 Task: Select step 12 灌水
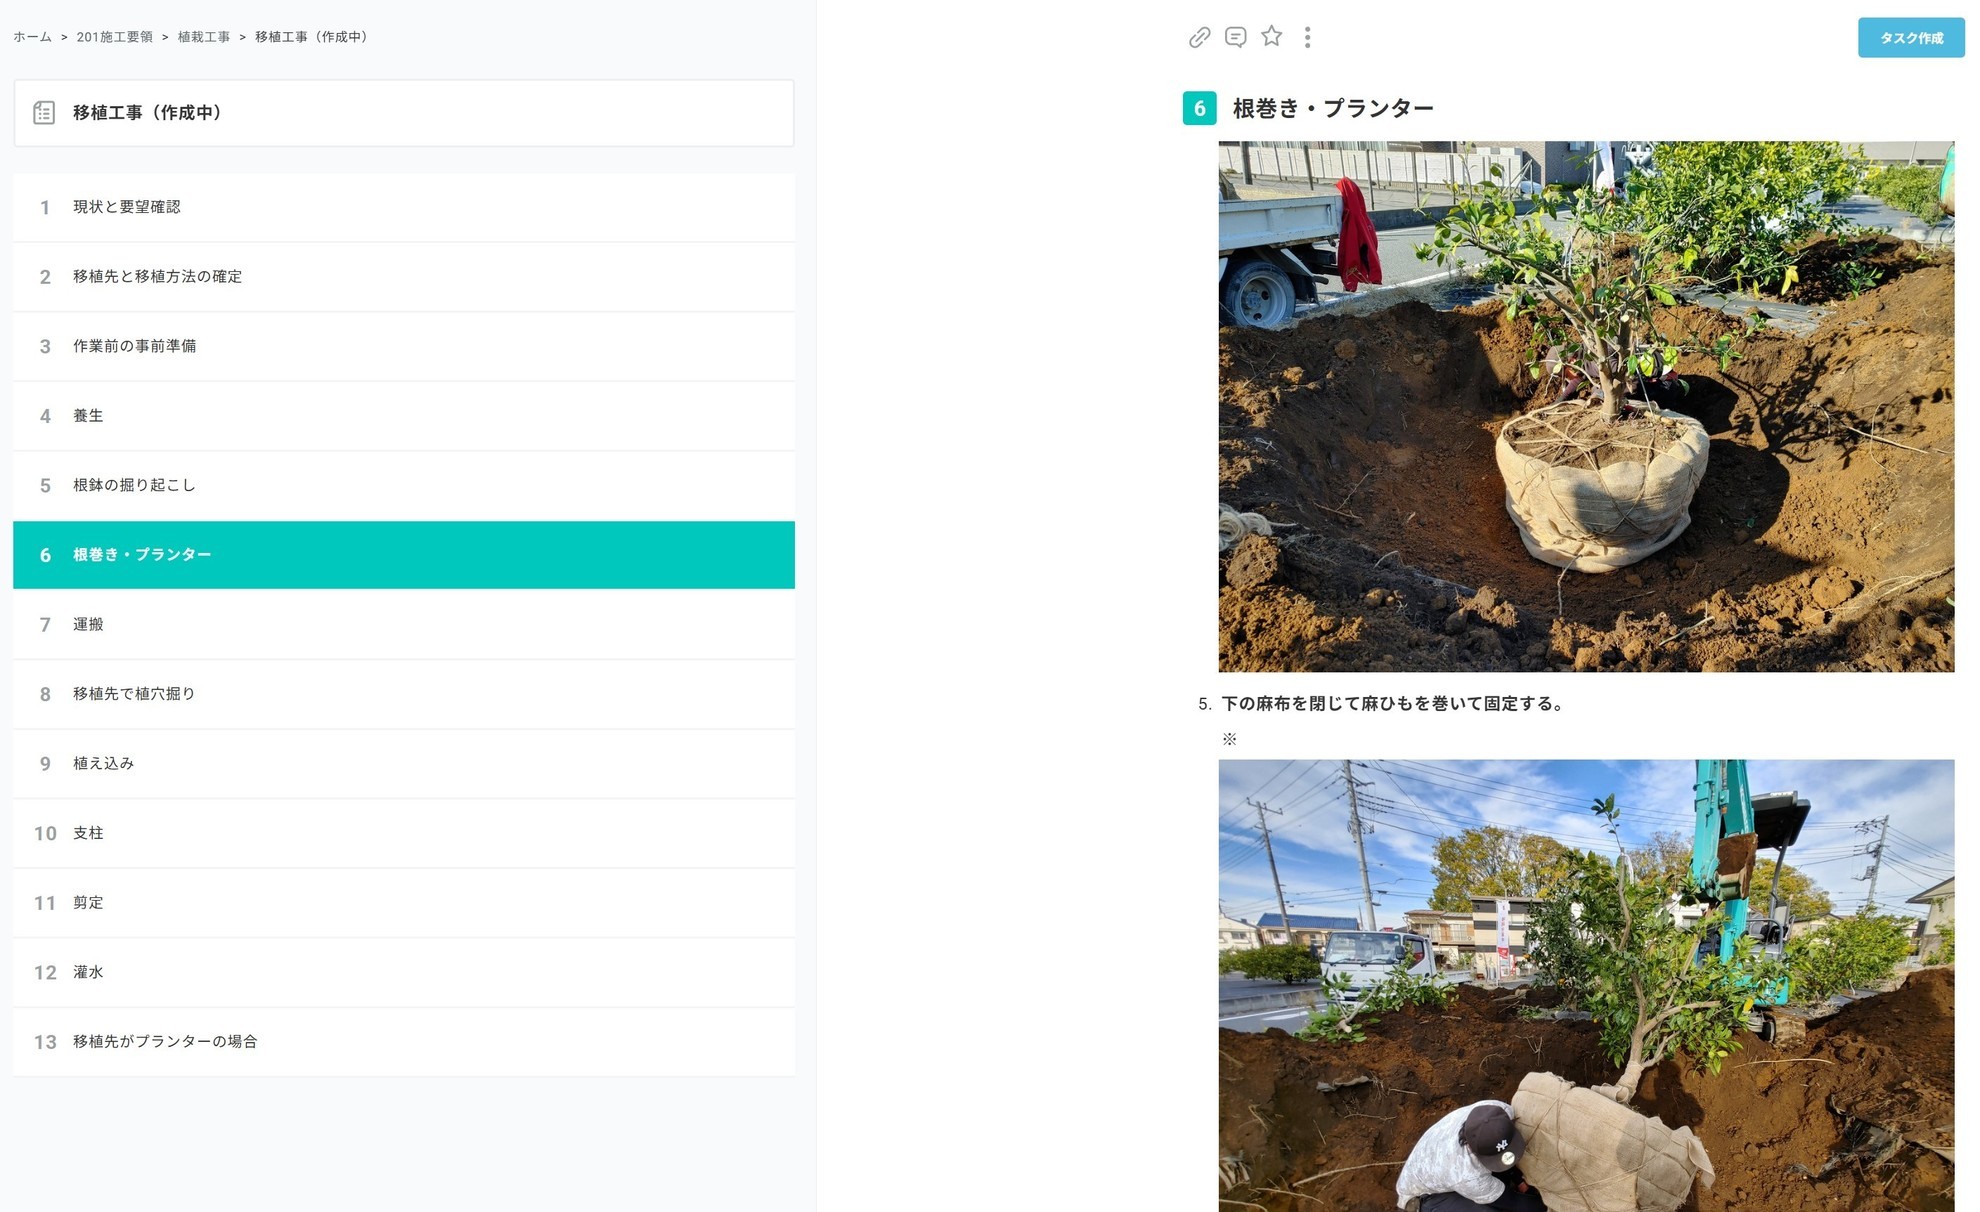[x=404, y=972]
